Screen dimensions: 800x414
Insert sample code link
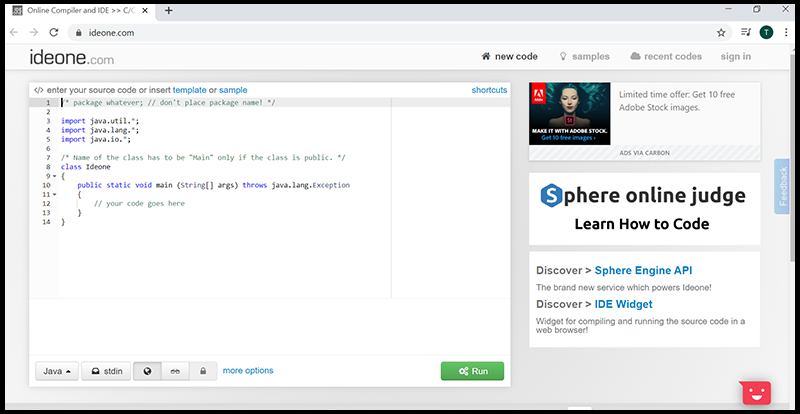coord(233,90)
